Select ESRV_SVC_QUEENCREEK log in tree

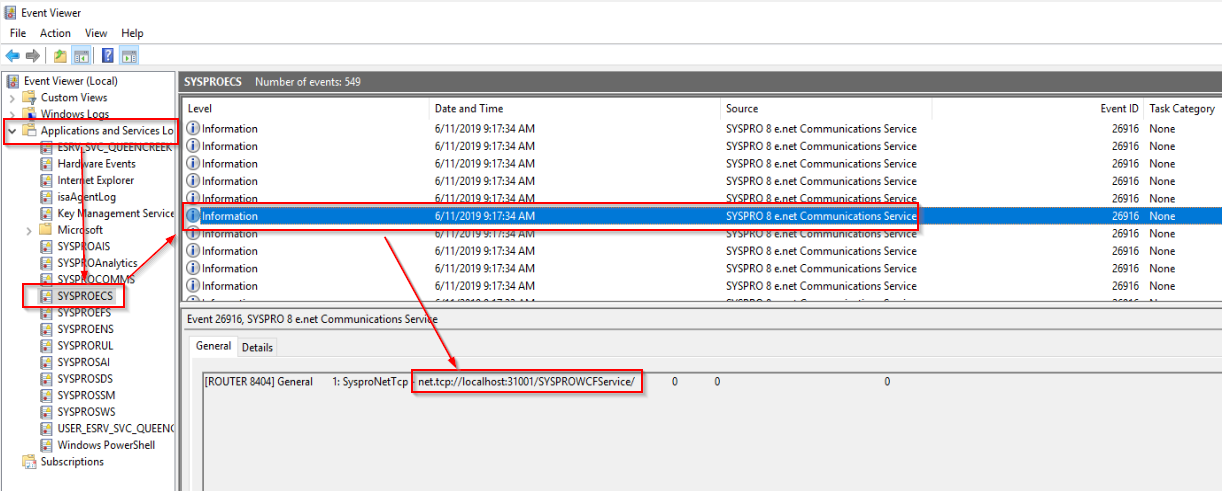tap(114, 148)
